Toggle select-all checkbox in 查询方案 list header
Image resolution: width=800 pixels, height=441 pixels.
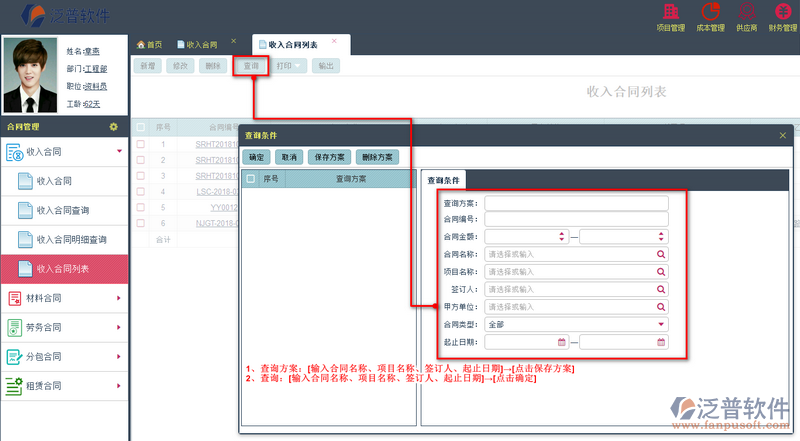click(x=250, y=179)
